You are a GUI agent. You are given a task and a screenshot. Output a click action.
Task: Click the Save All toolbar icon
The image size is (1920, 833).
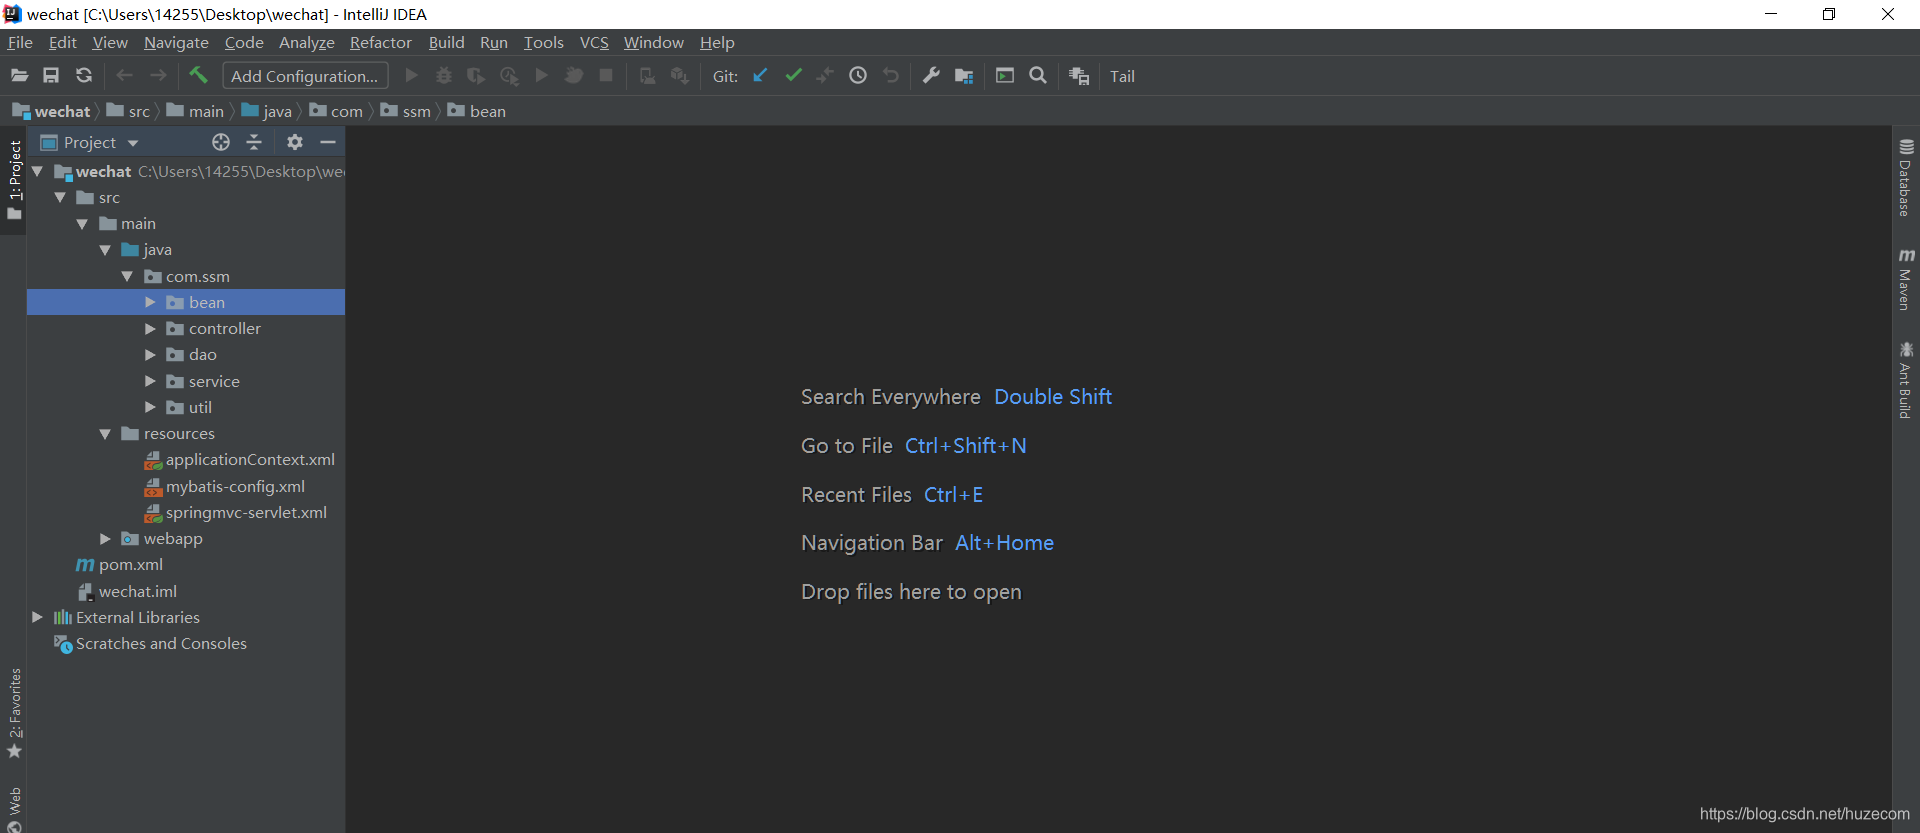51,76
